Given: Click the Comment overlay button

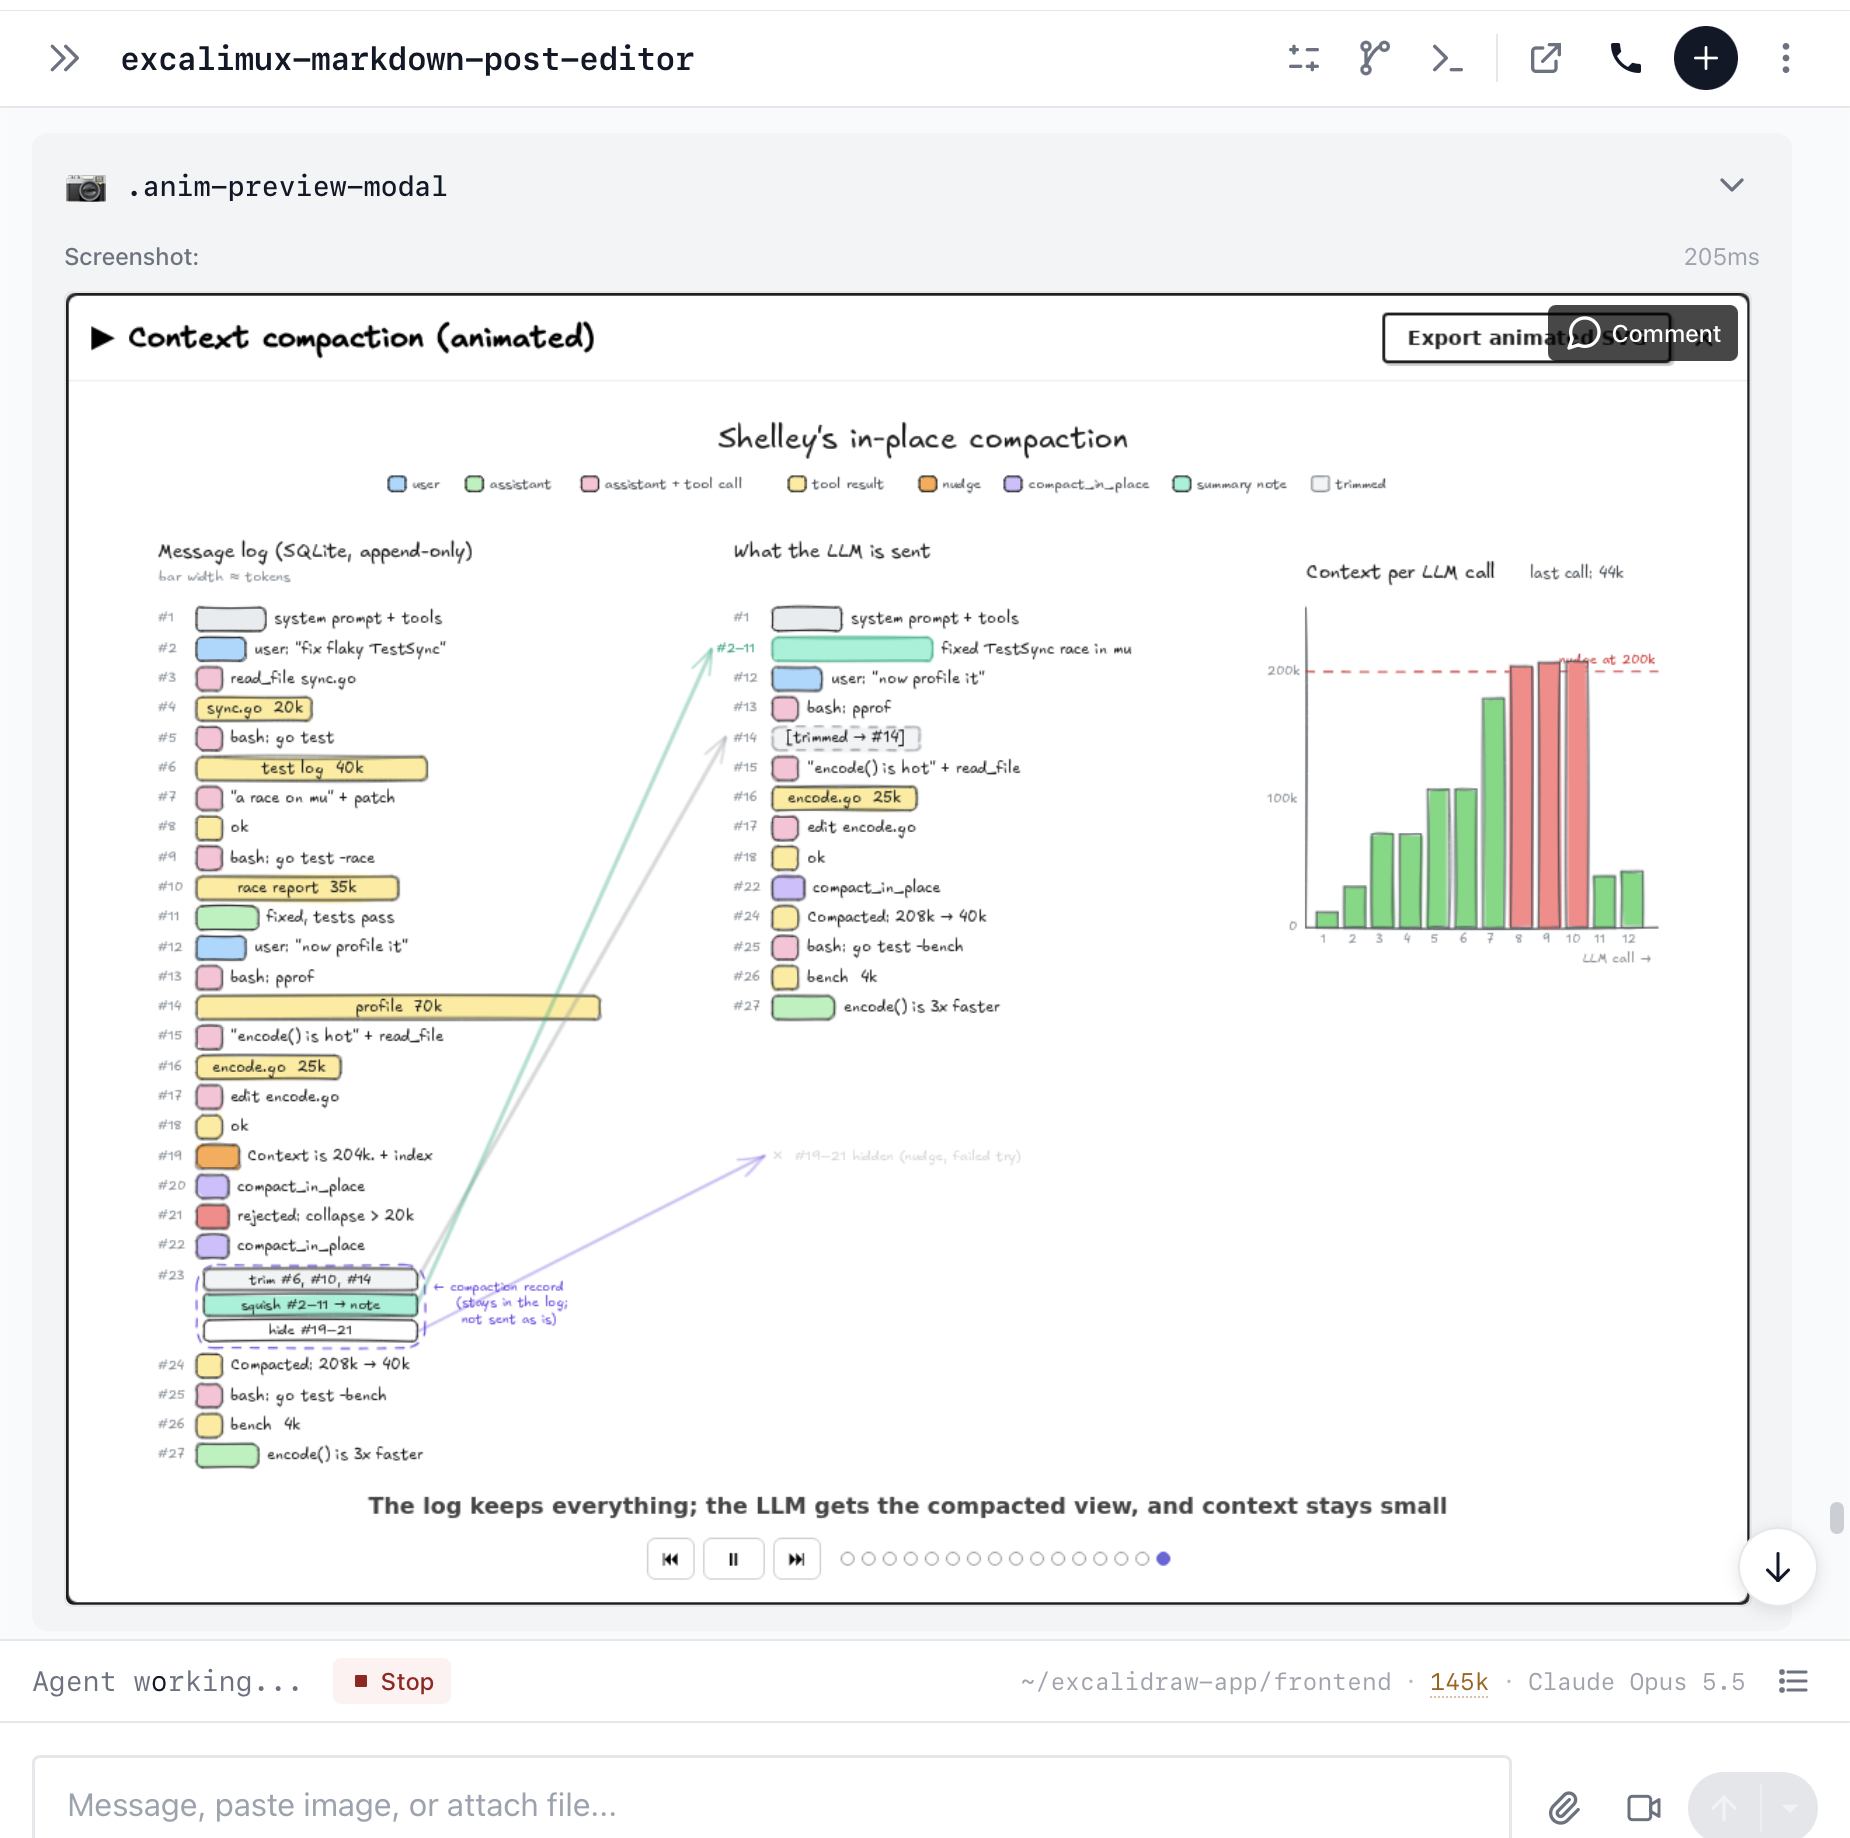Looking at the screenshot, I should 1643,333.
